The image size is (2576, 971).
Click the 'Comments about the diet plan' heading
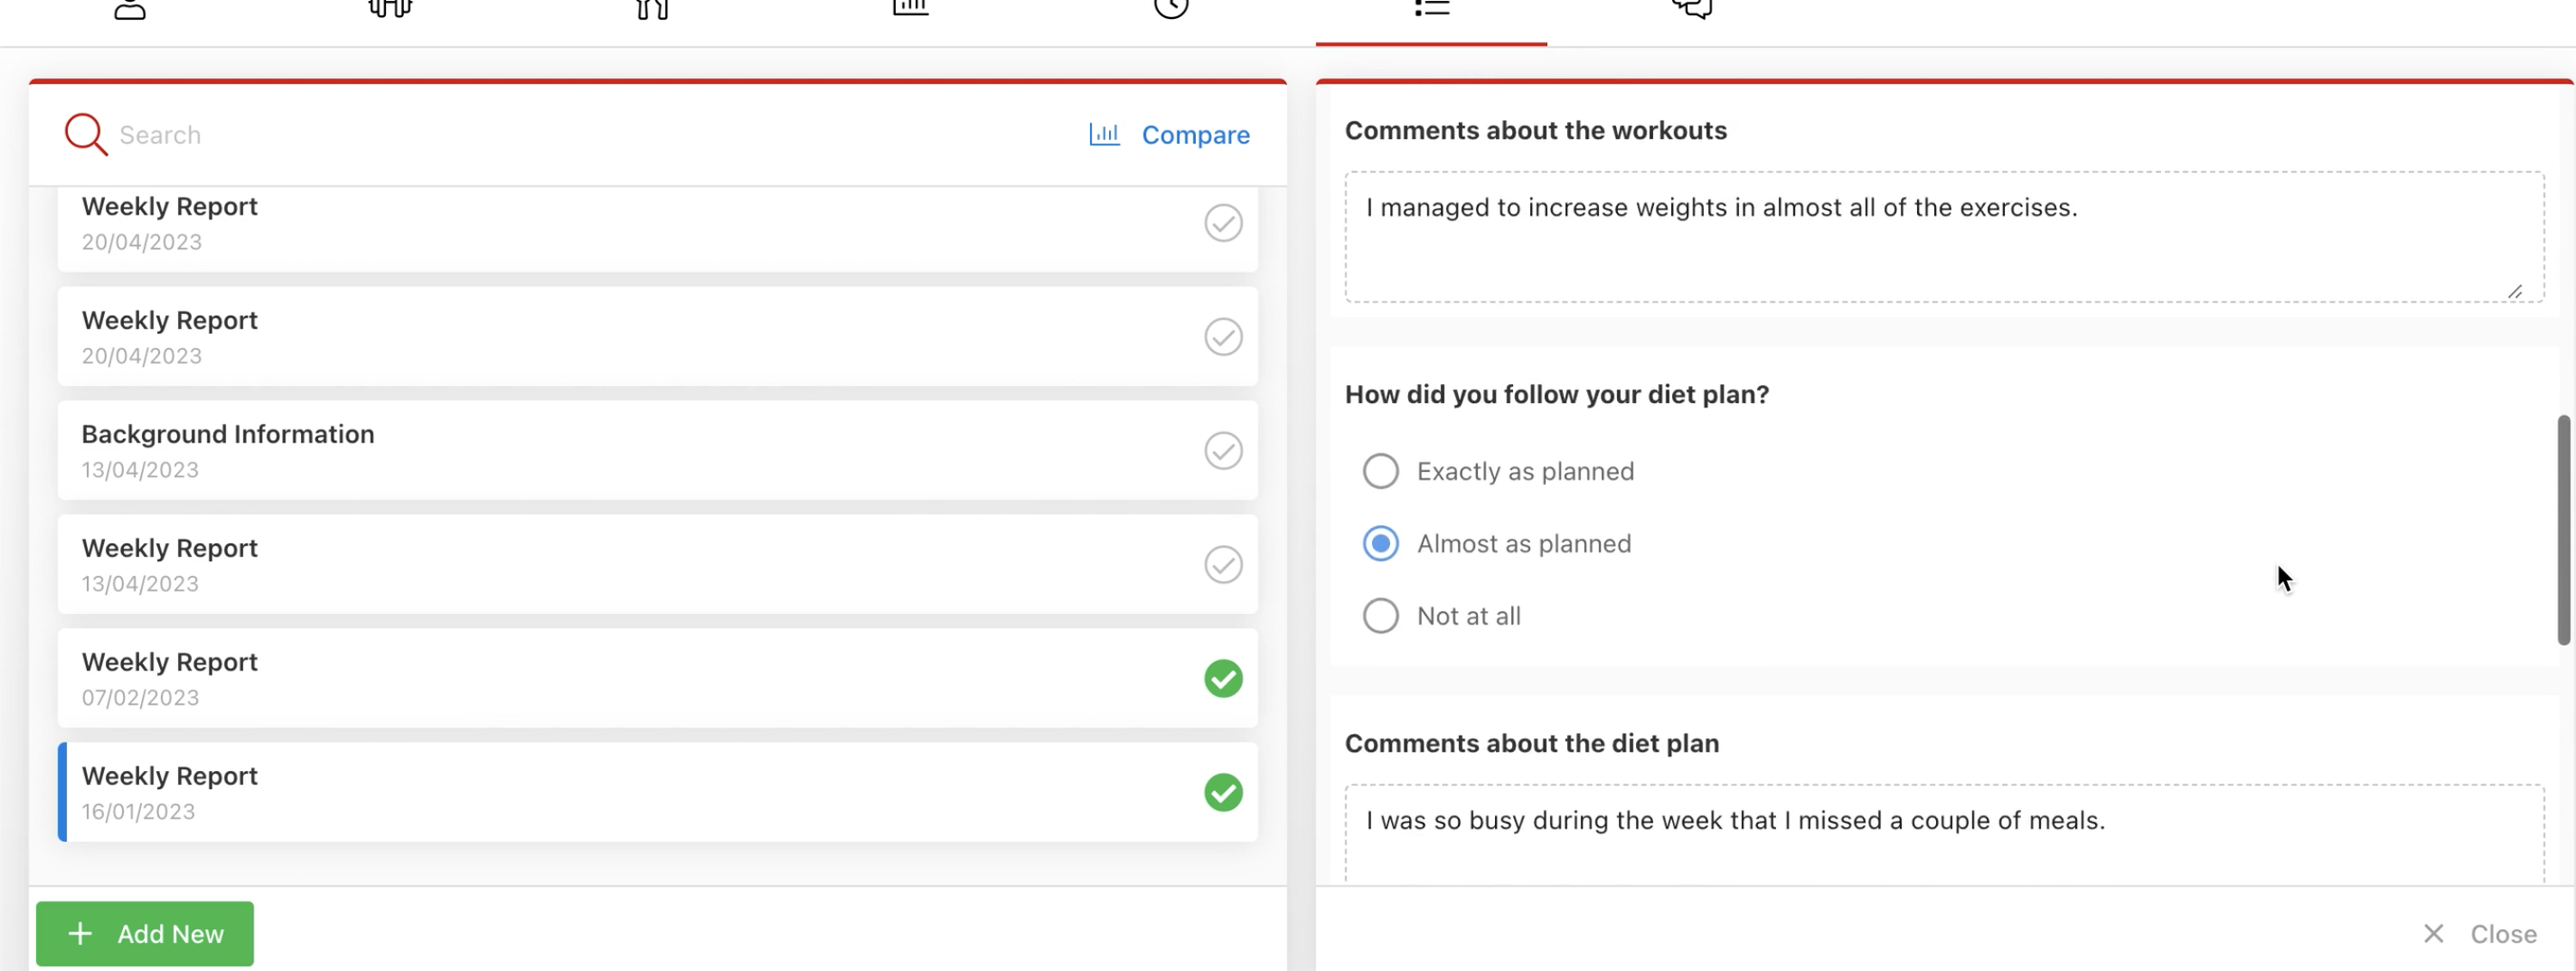tap(1531, 743)
